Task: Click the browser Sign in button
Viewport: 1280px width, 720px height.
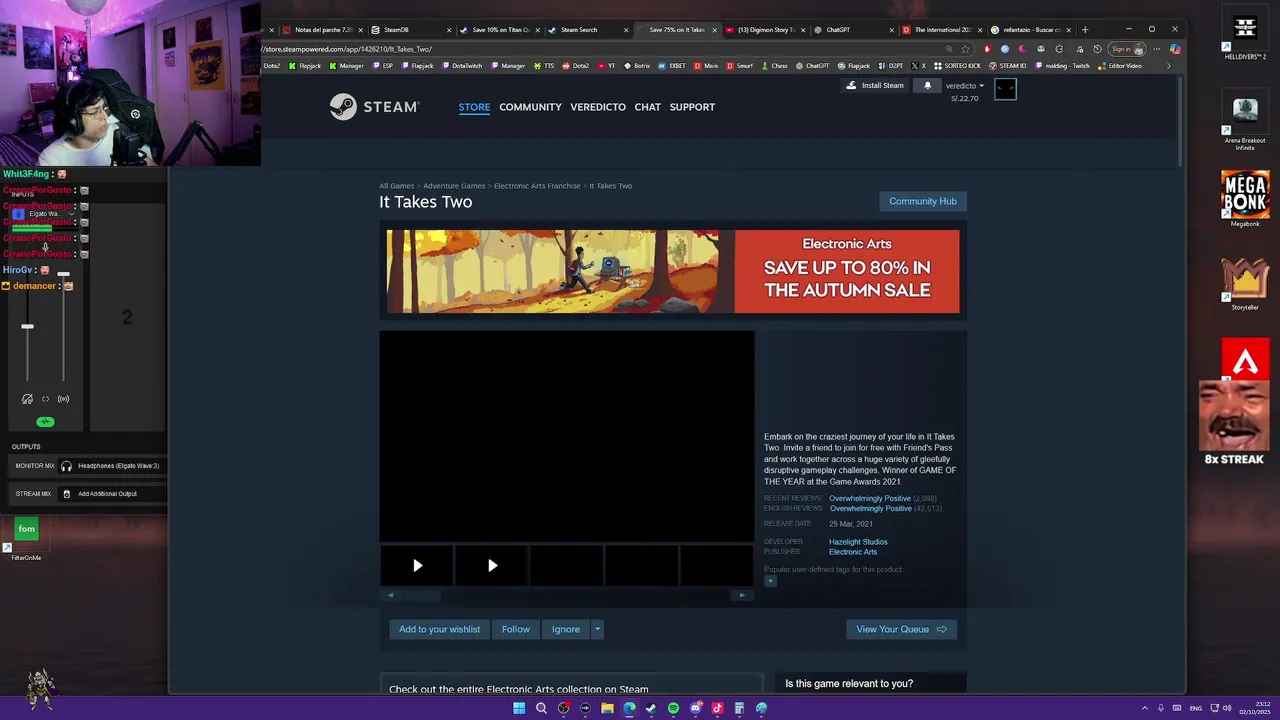Action: coord(1126,49)
